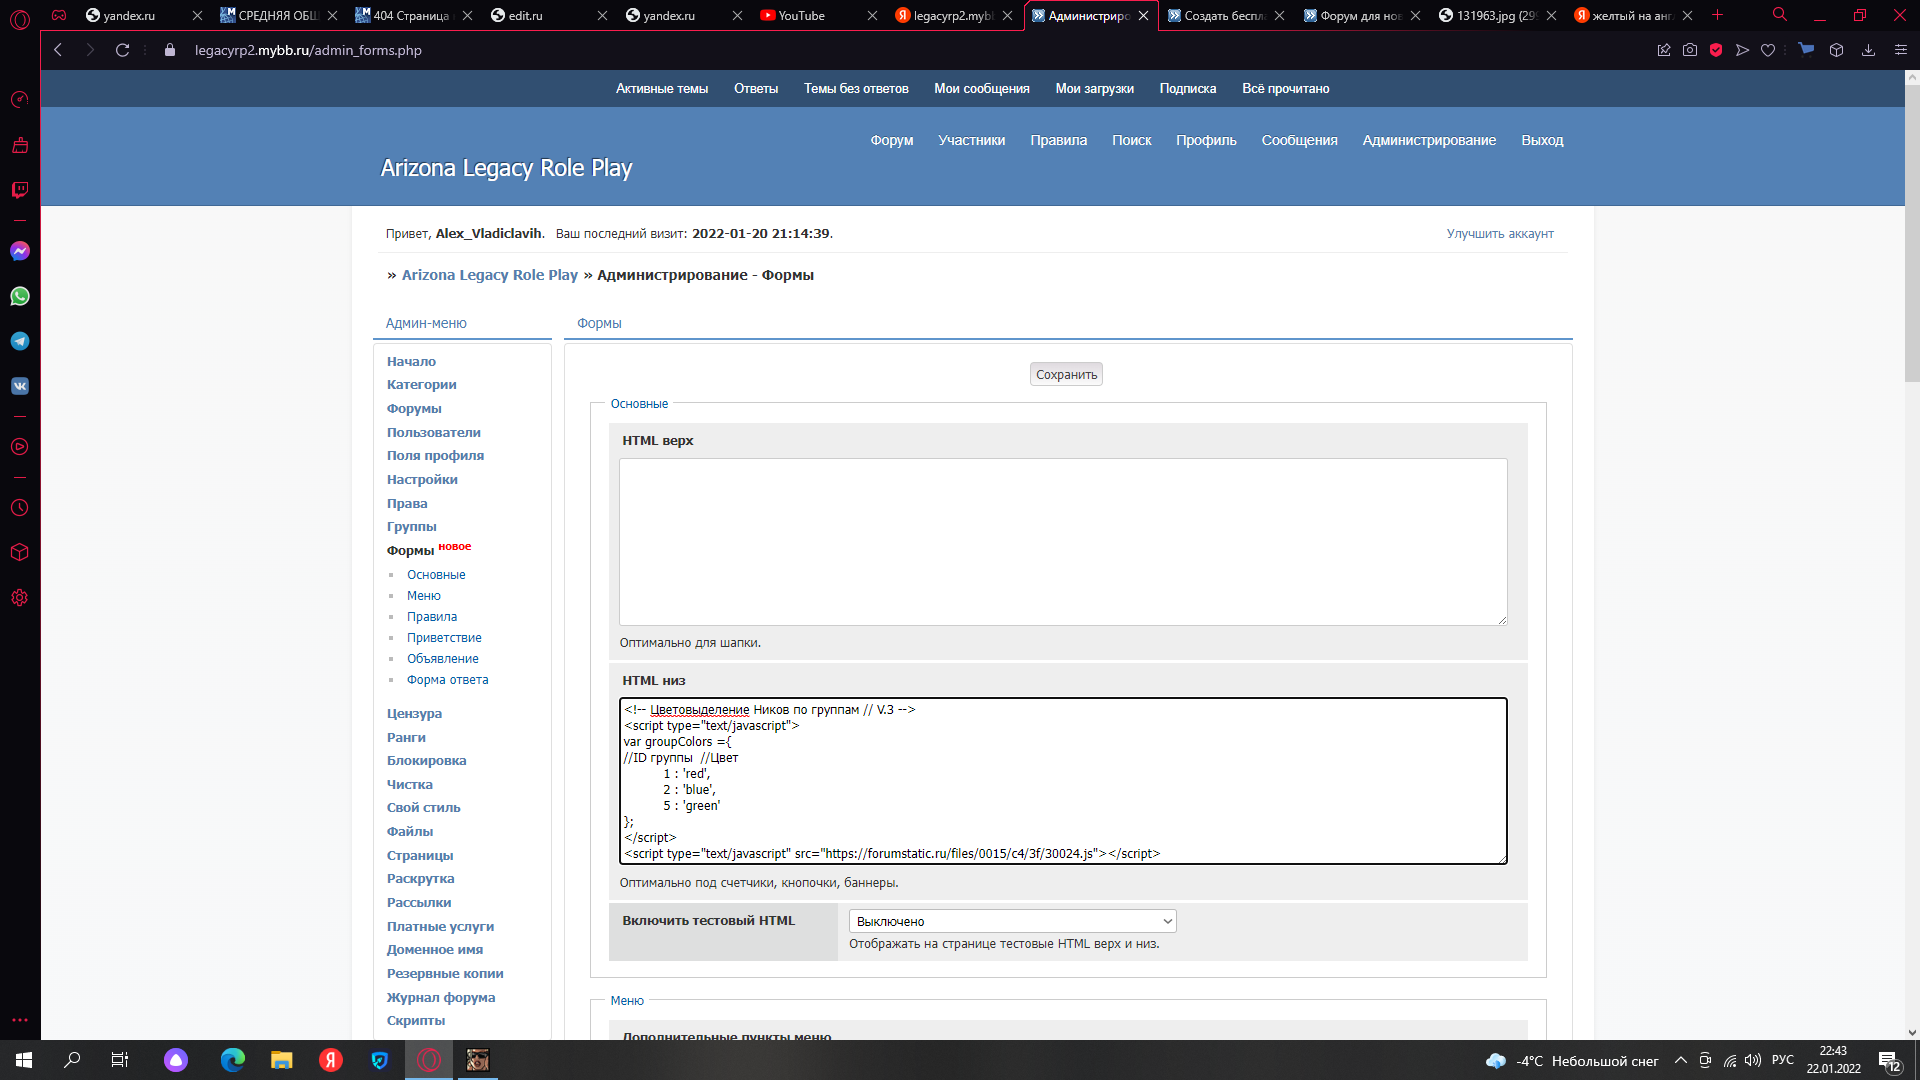Screen dimensions: 1920x1080
Task: Open ad blocker shield icon
Action: (x=1716, y=50)
